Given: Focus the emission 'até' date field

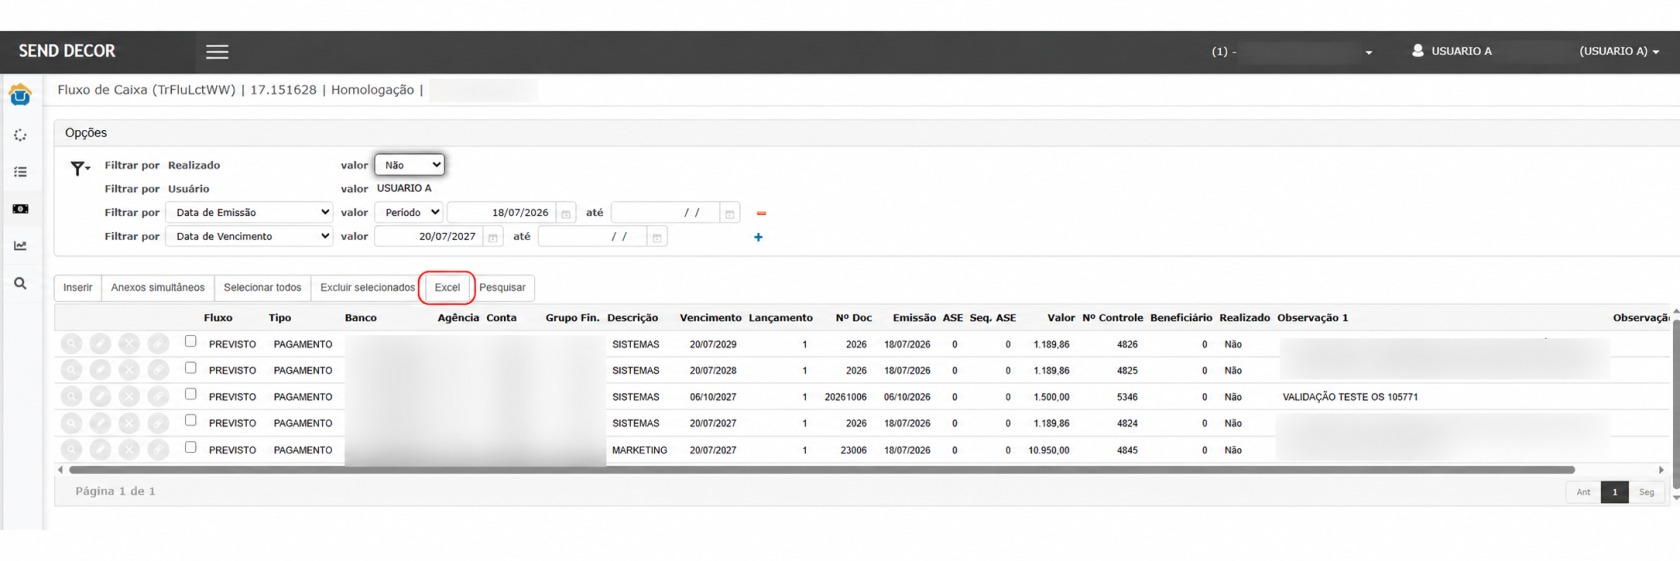Looking at the screenshot, I should (x=665, y=213).
